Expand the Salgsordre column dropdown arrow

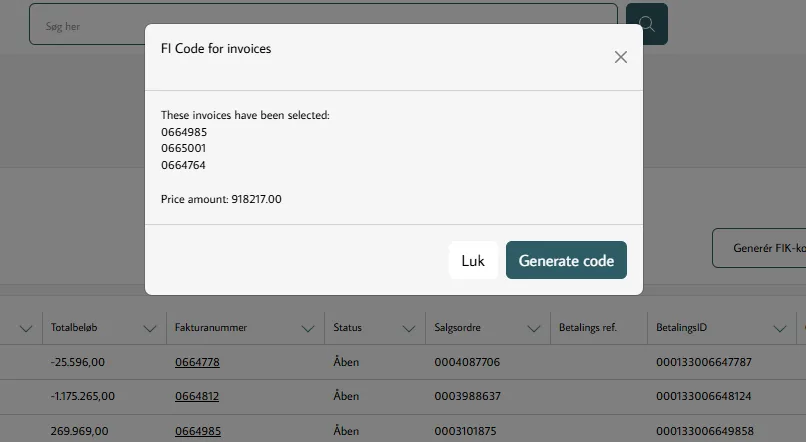coord(534,328)
